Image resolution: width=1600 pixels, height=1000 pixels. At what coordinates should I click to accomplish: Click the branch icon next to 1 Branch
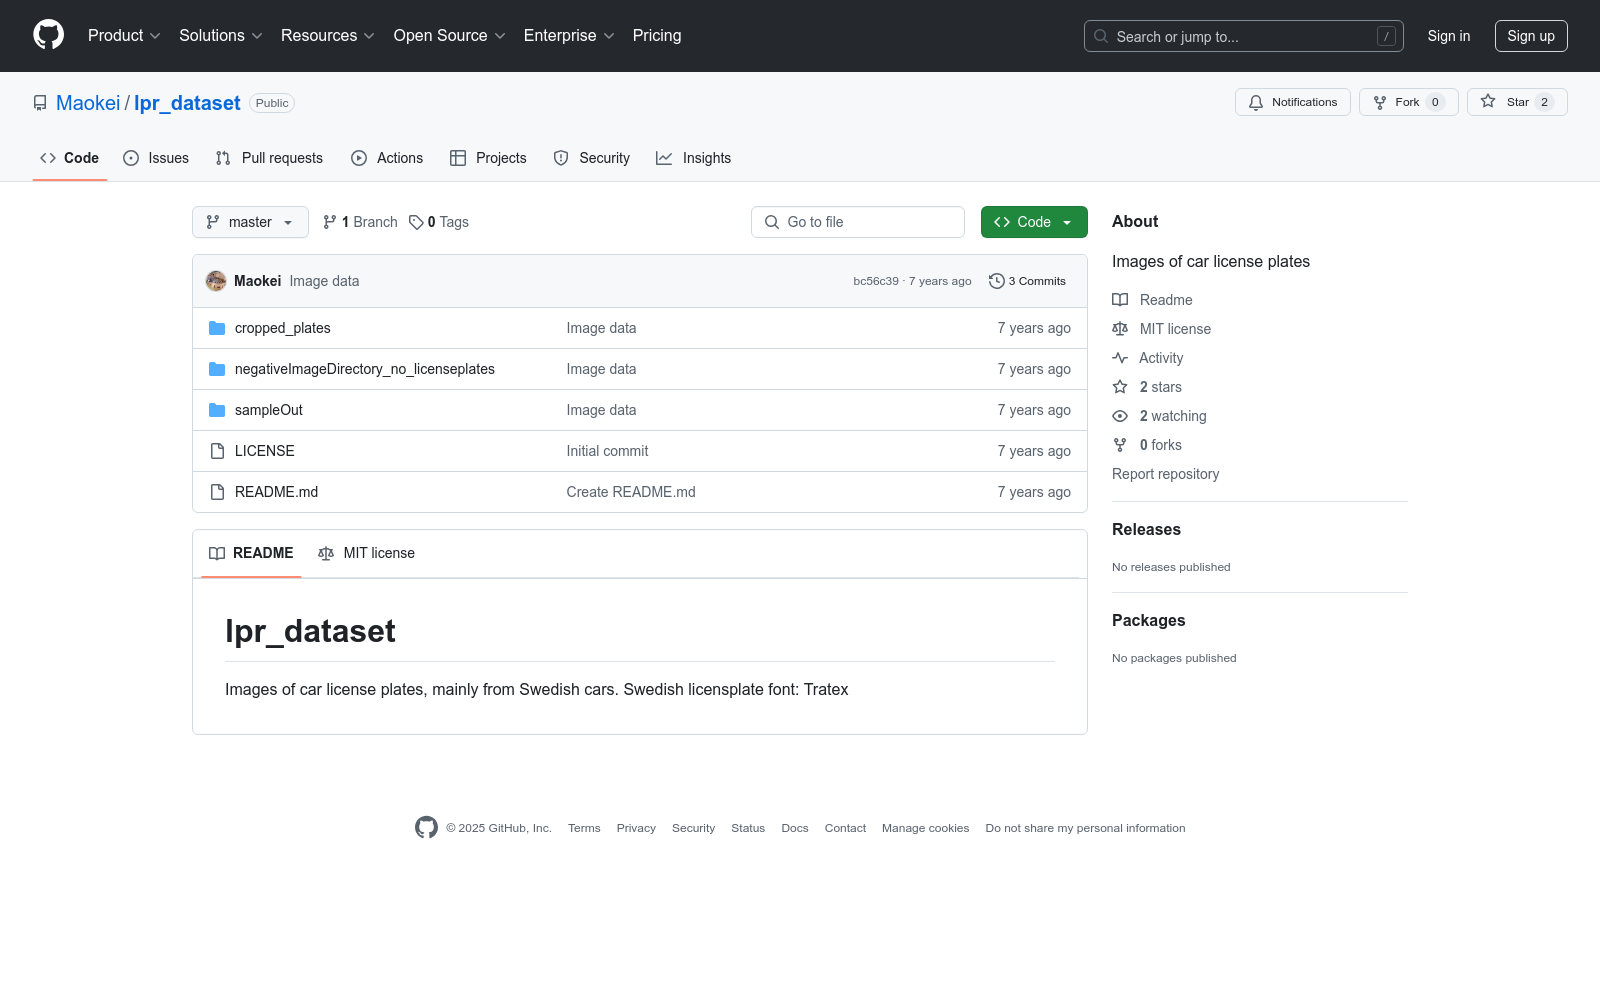330,222
